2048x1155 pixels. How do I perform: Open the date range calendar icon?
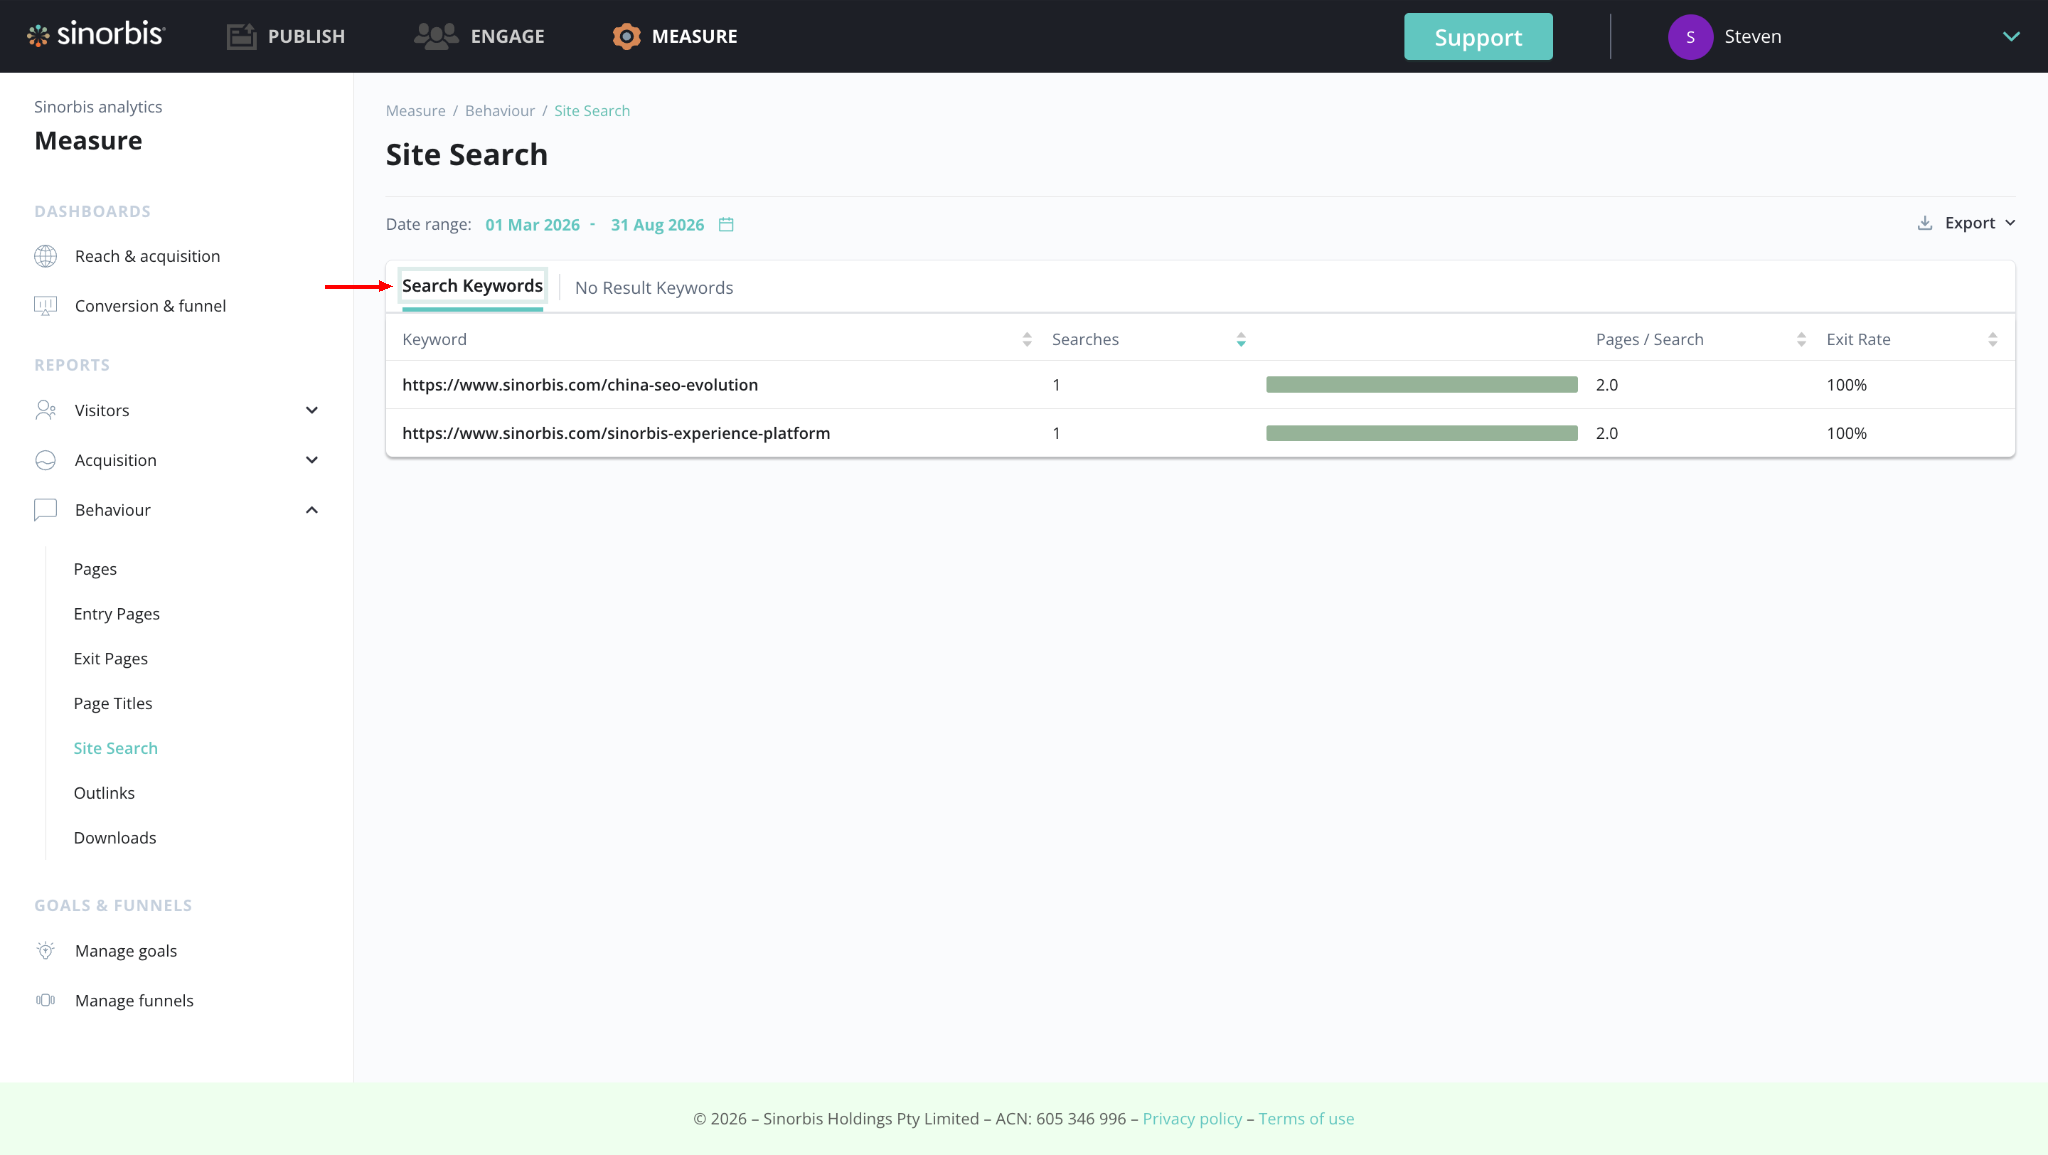(727, 225)
